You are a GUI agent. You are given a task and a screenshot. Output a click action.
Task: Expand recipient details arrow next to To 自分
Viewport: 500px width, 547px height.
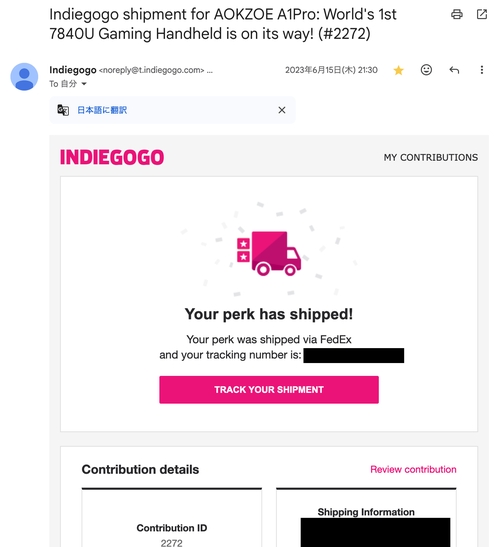point(84,84)
